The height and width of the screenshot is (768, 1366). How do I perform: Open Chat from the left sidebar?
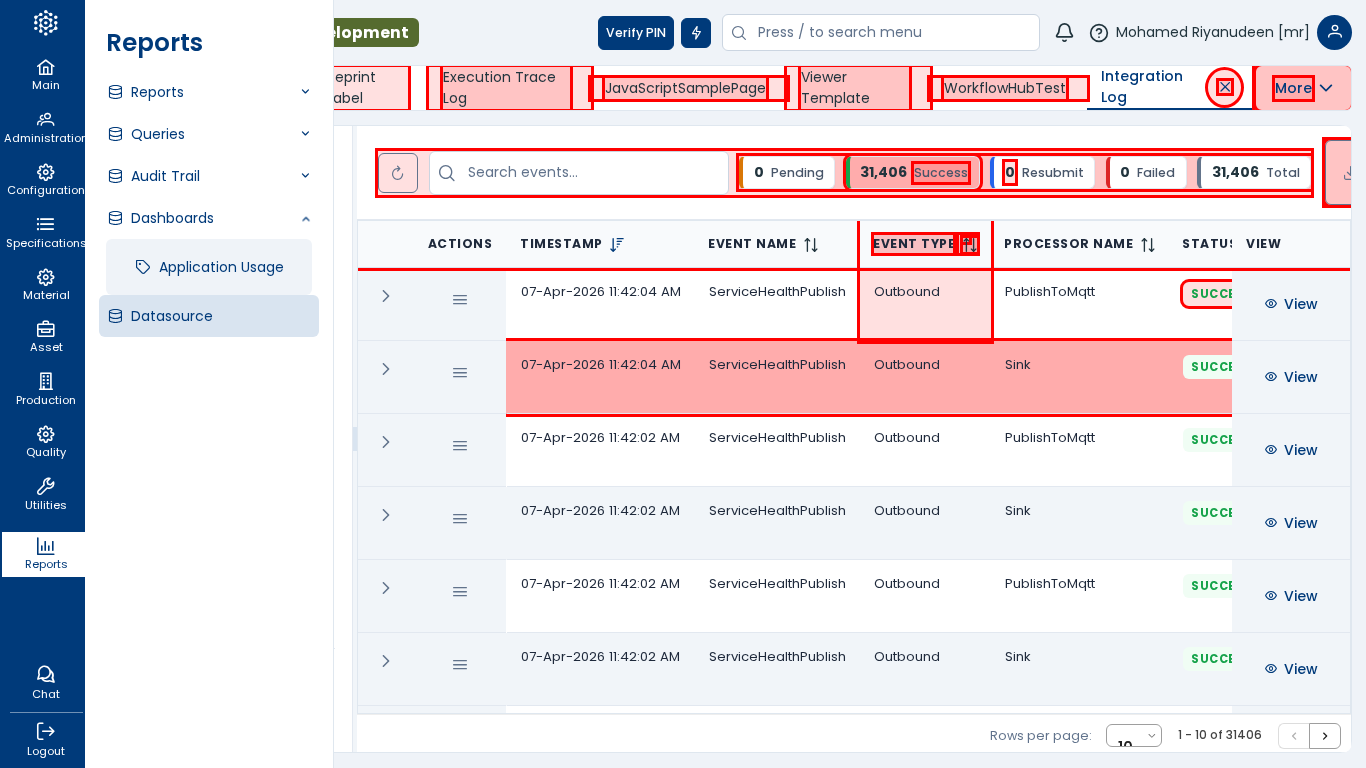[x=45, y=682]
